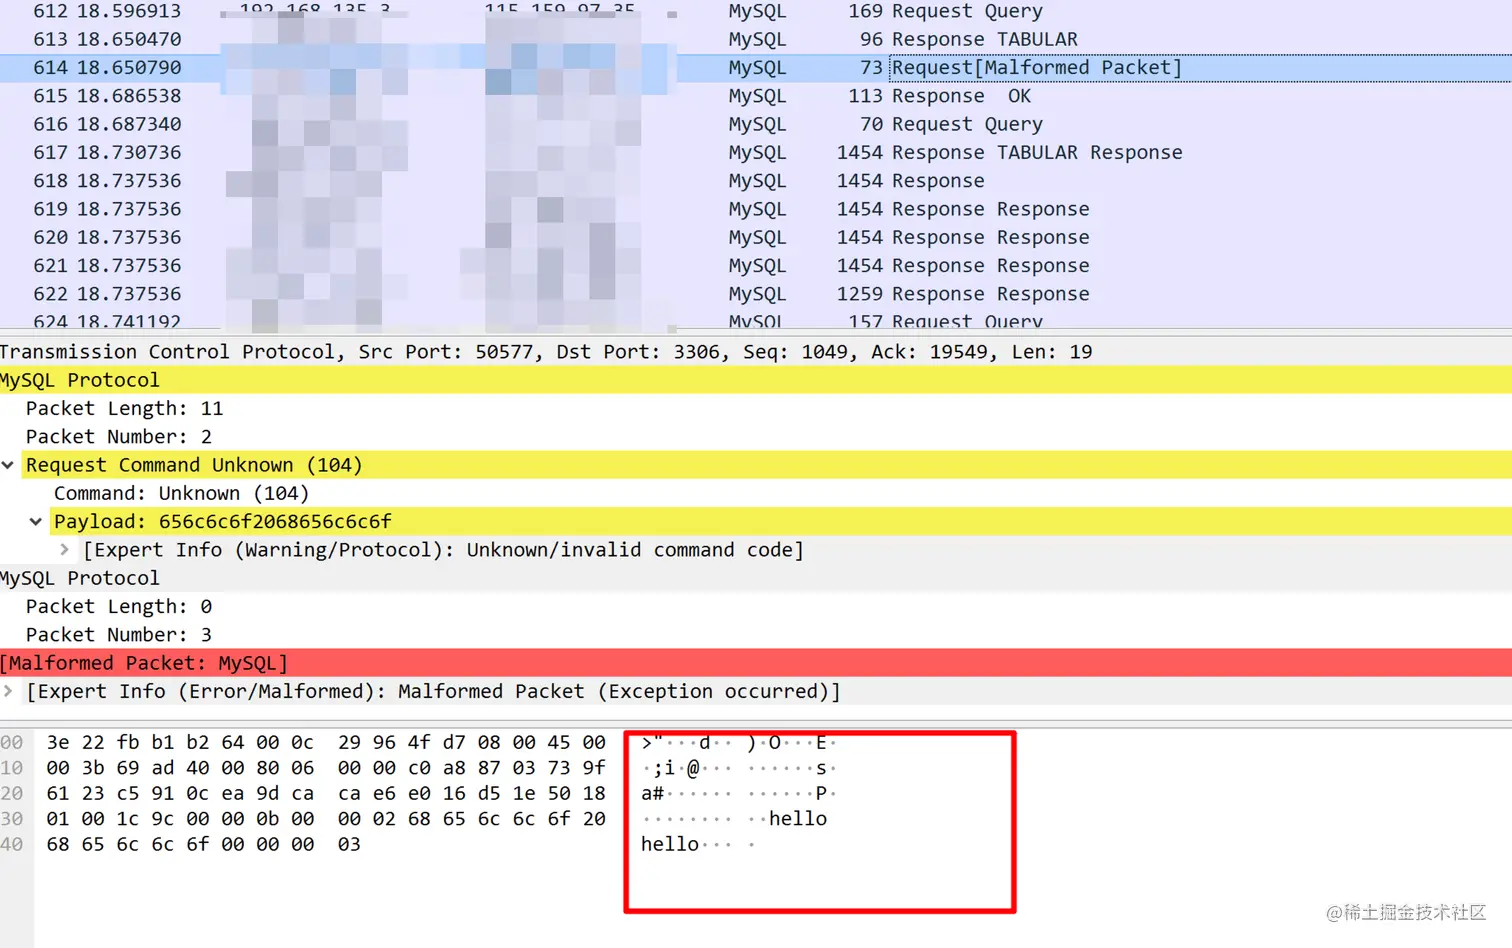Select packet 624 with length 157

pos(756,320)
